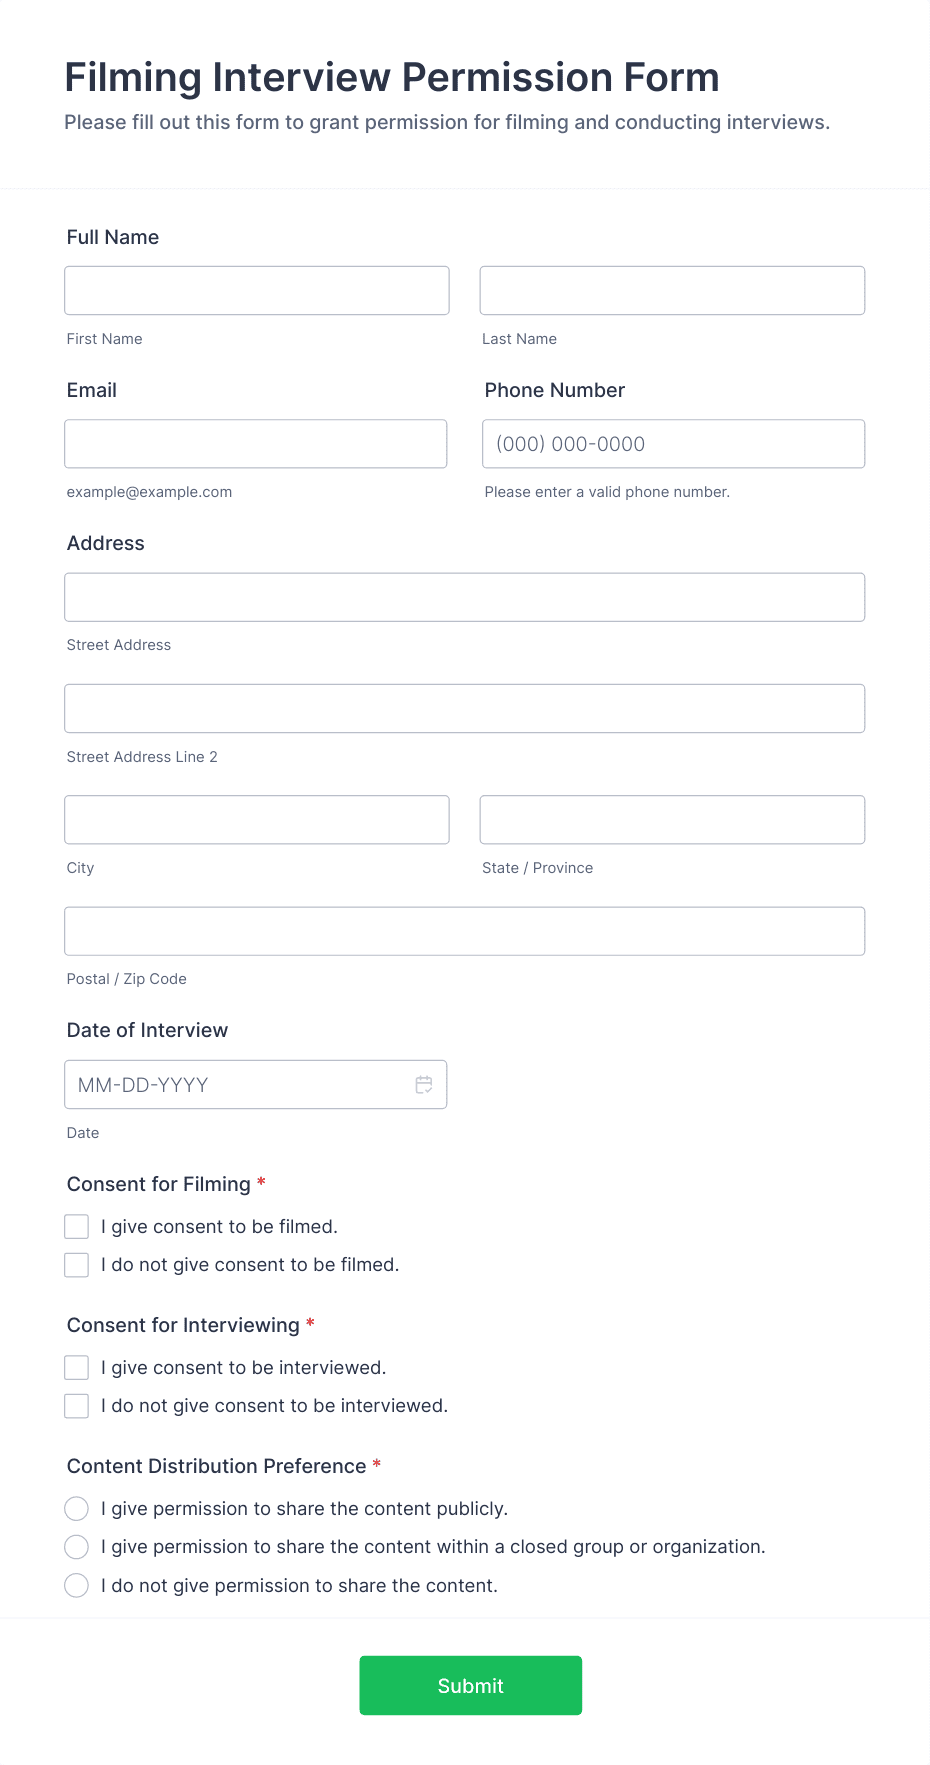This screenshot has height=1765, width=930.
Task: Click the Submit button
Action: click(470, 1685)
